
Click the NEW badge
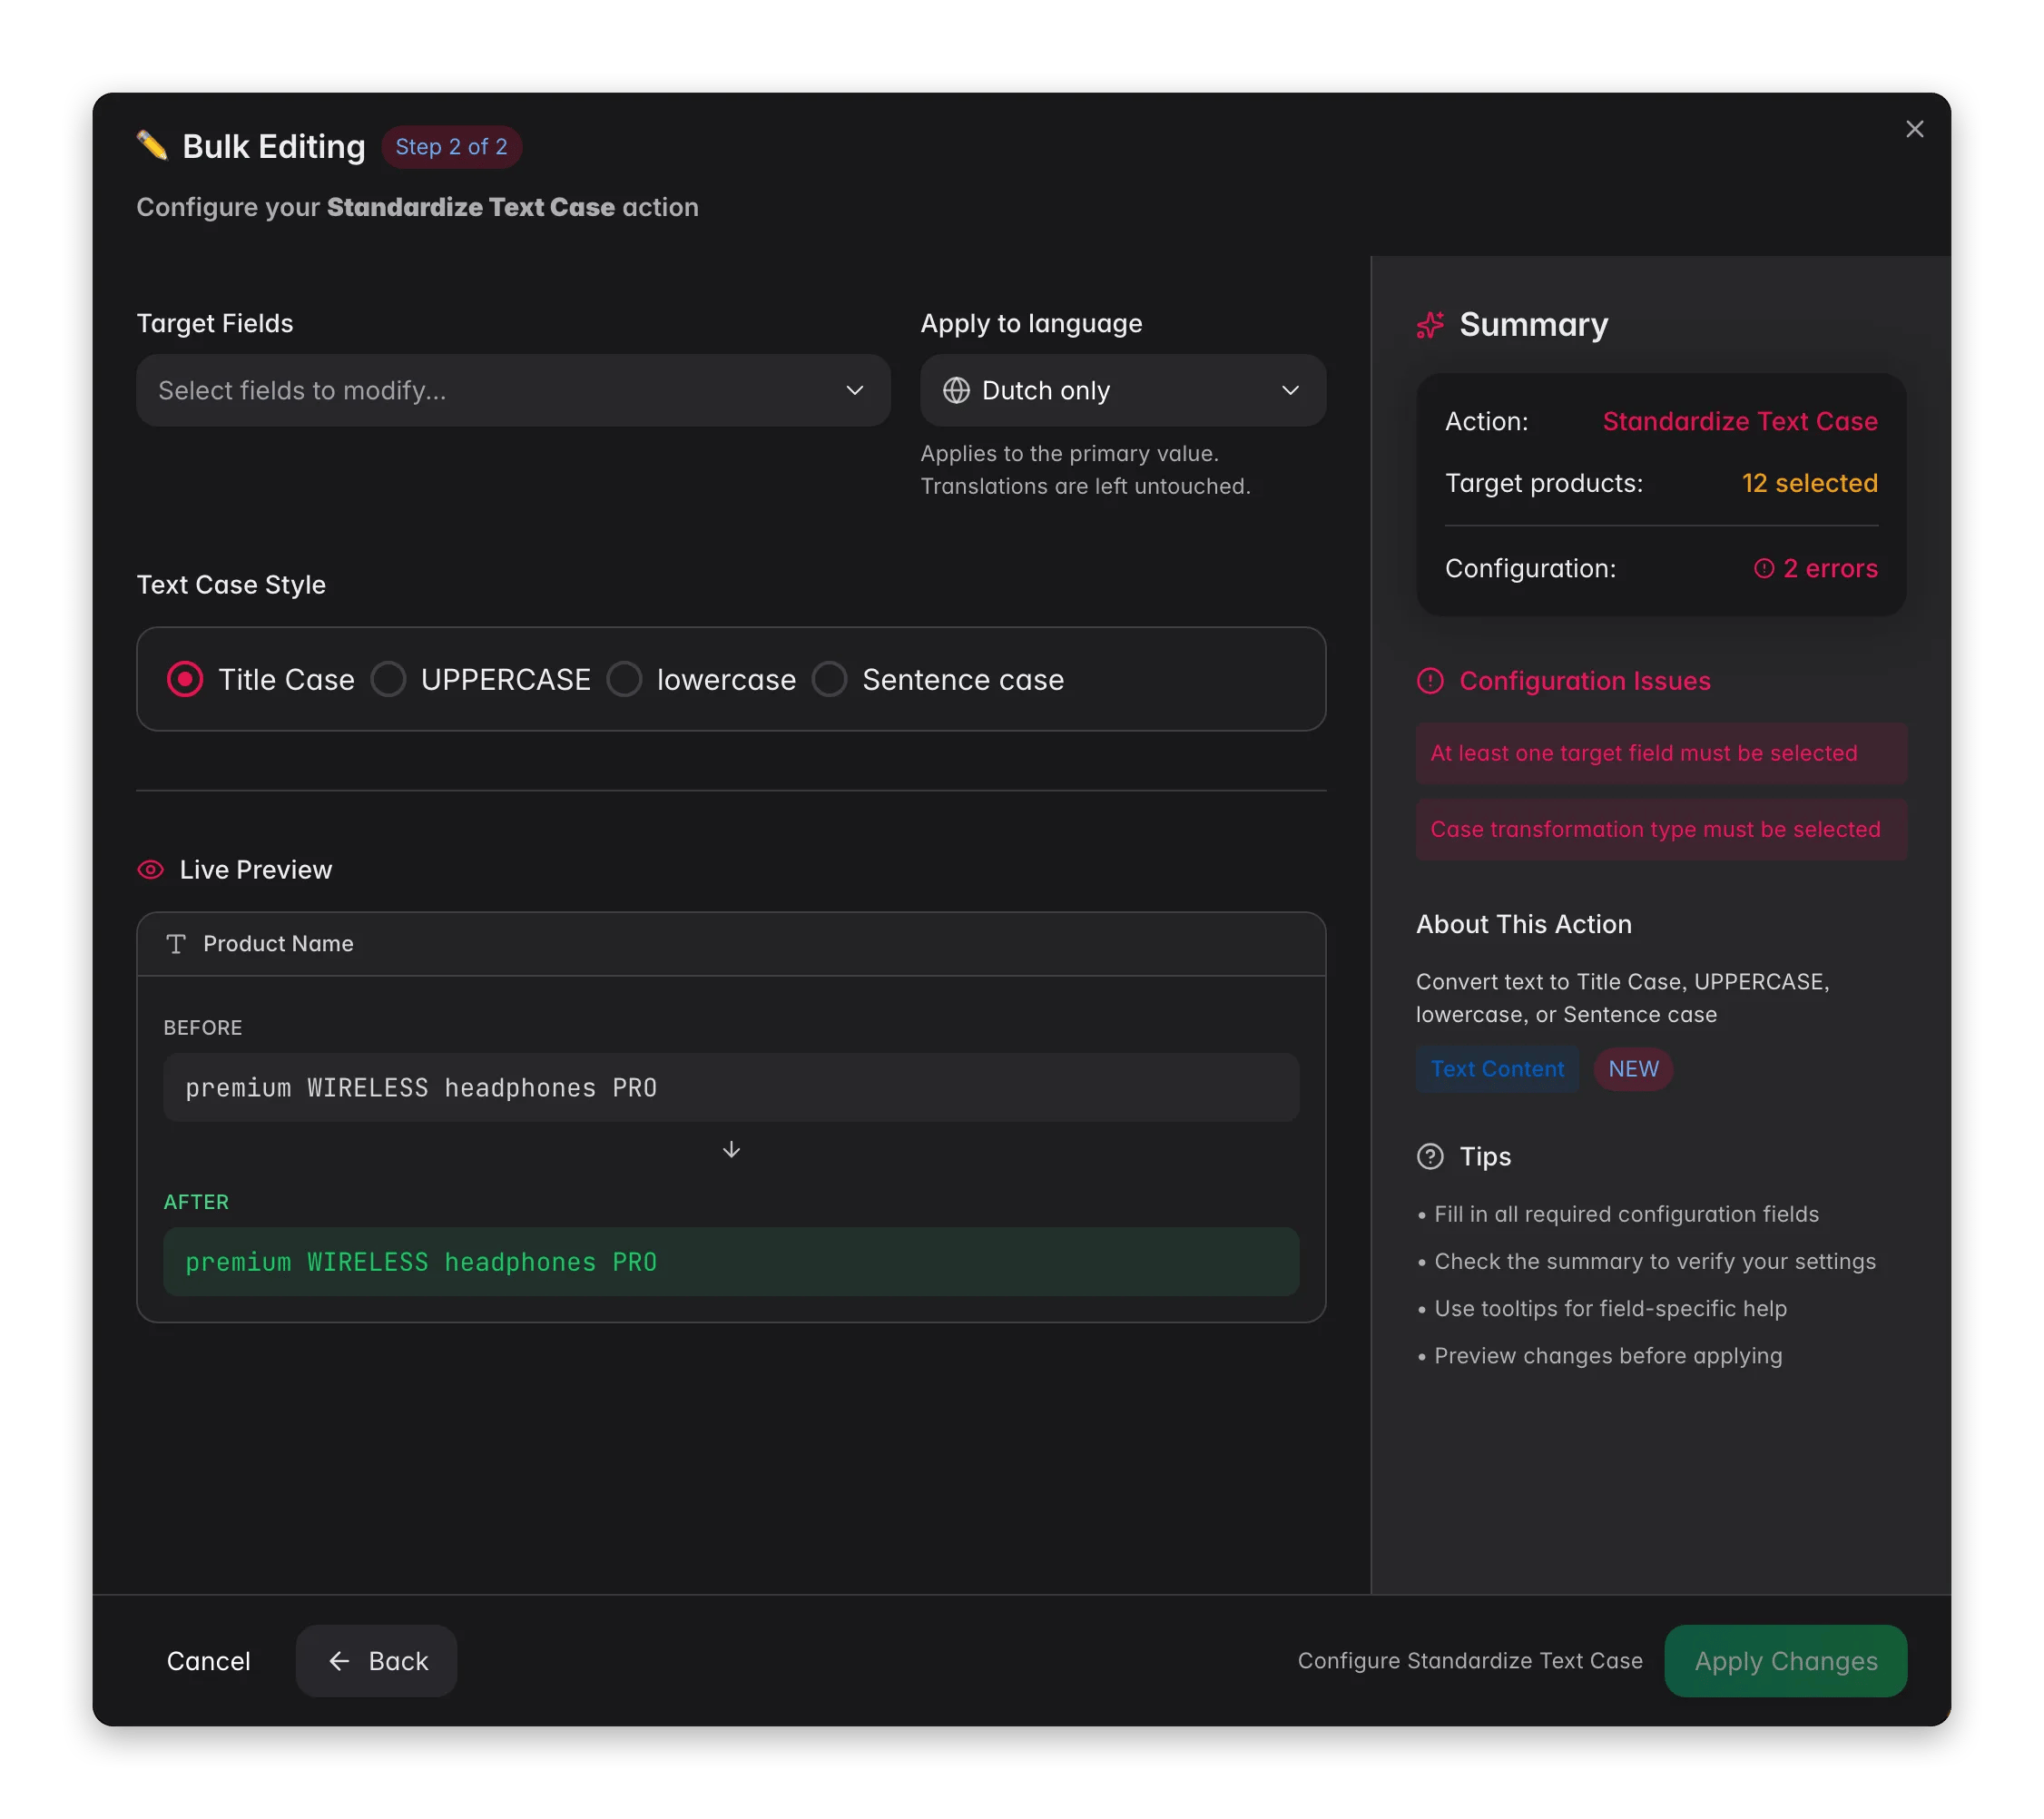click(1633, 1069)
